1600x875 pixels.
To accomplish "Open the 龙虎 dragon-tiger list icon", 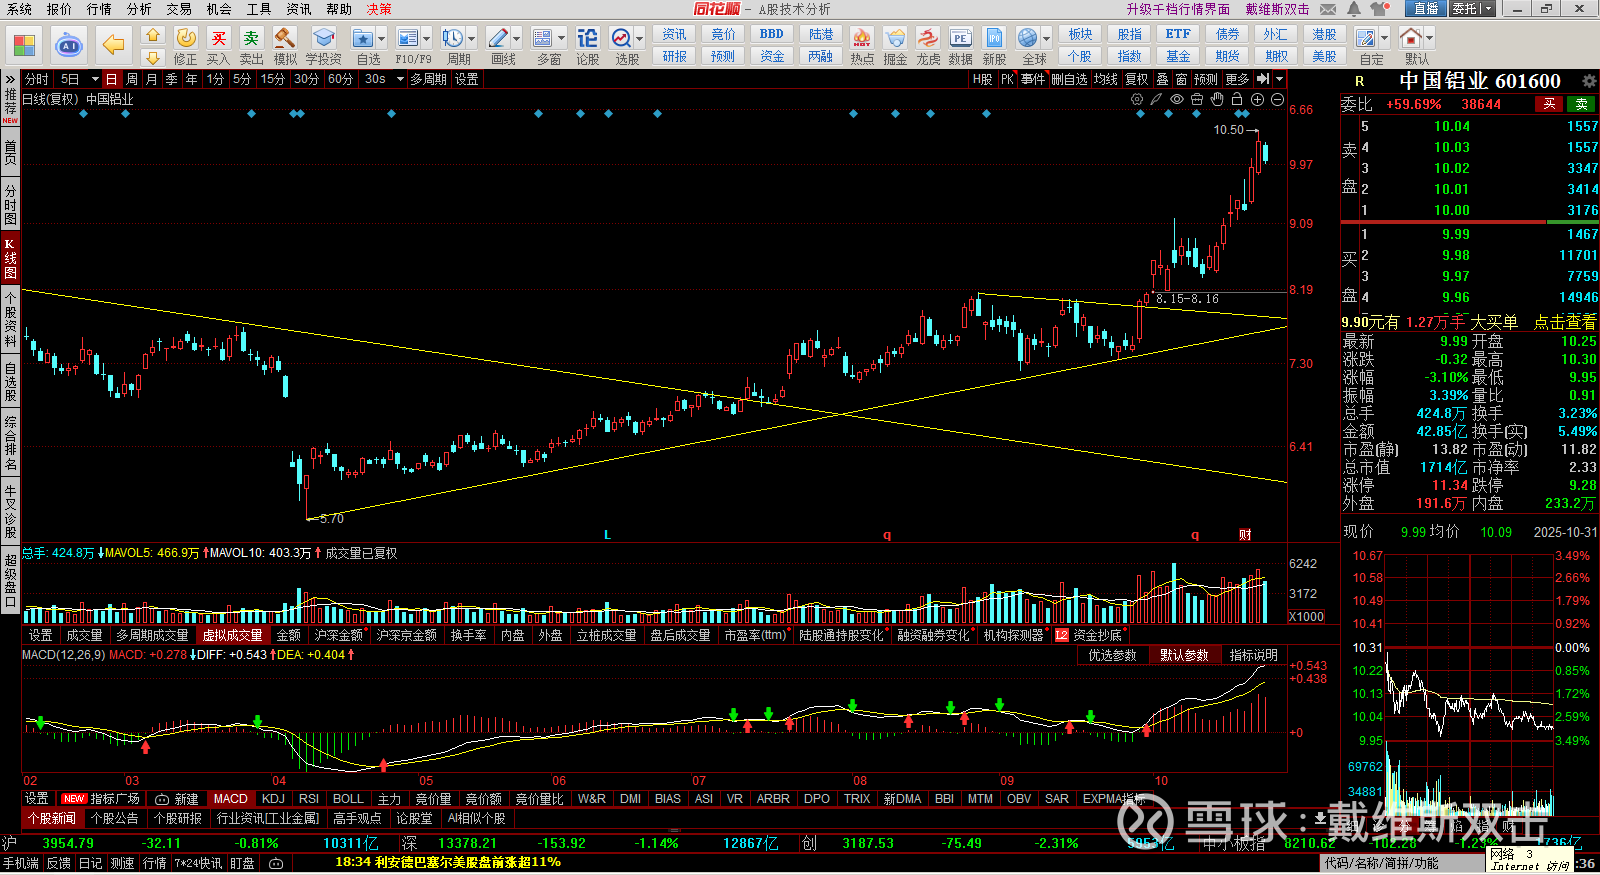I will pyautogui.click(x=928, y=46).
